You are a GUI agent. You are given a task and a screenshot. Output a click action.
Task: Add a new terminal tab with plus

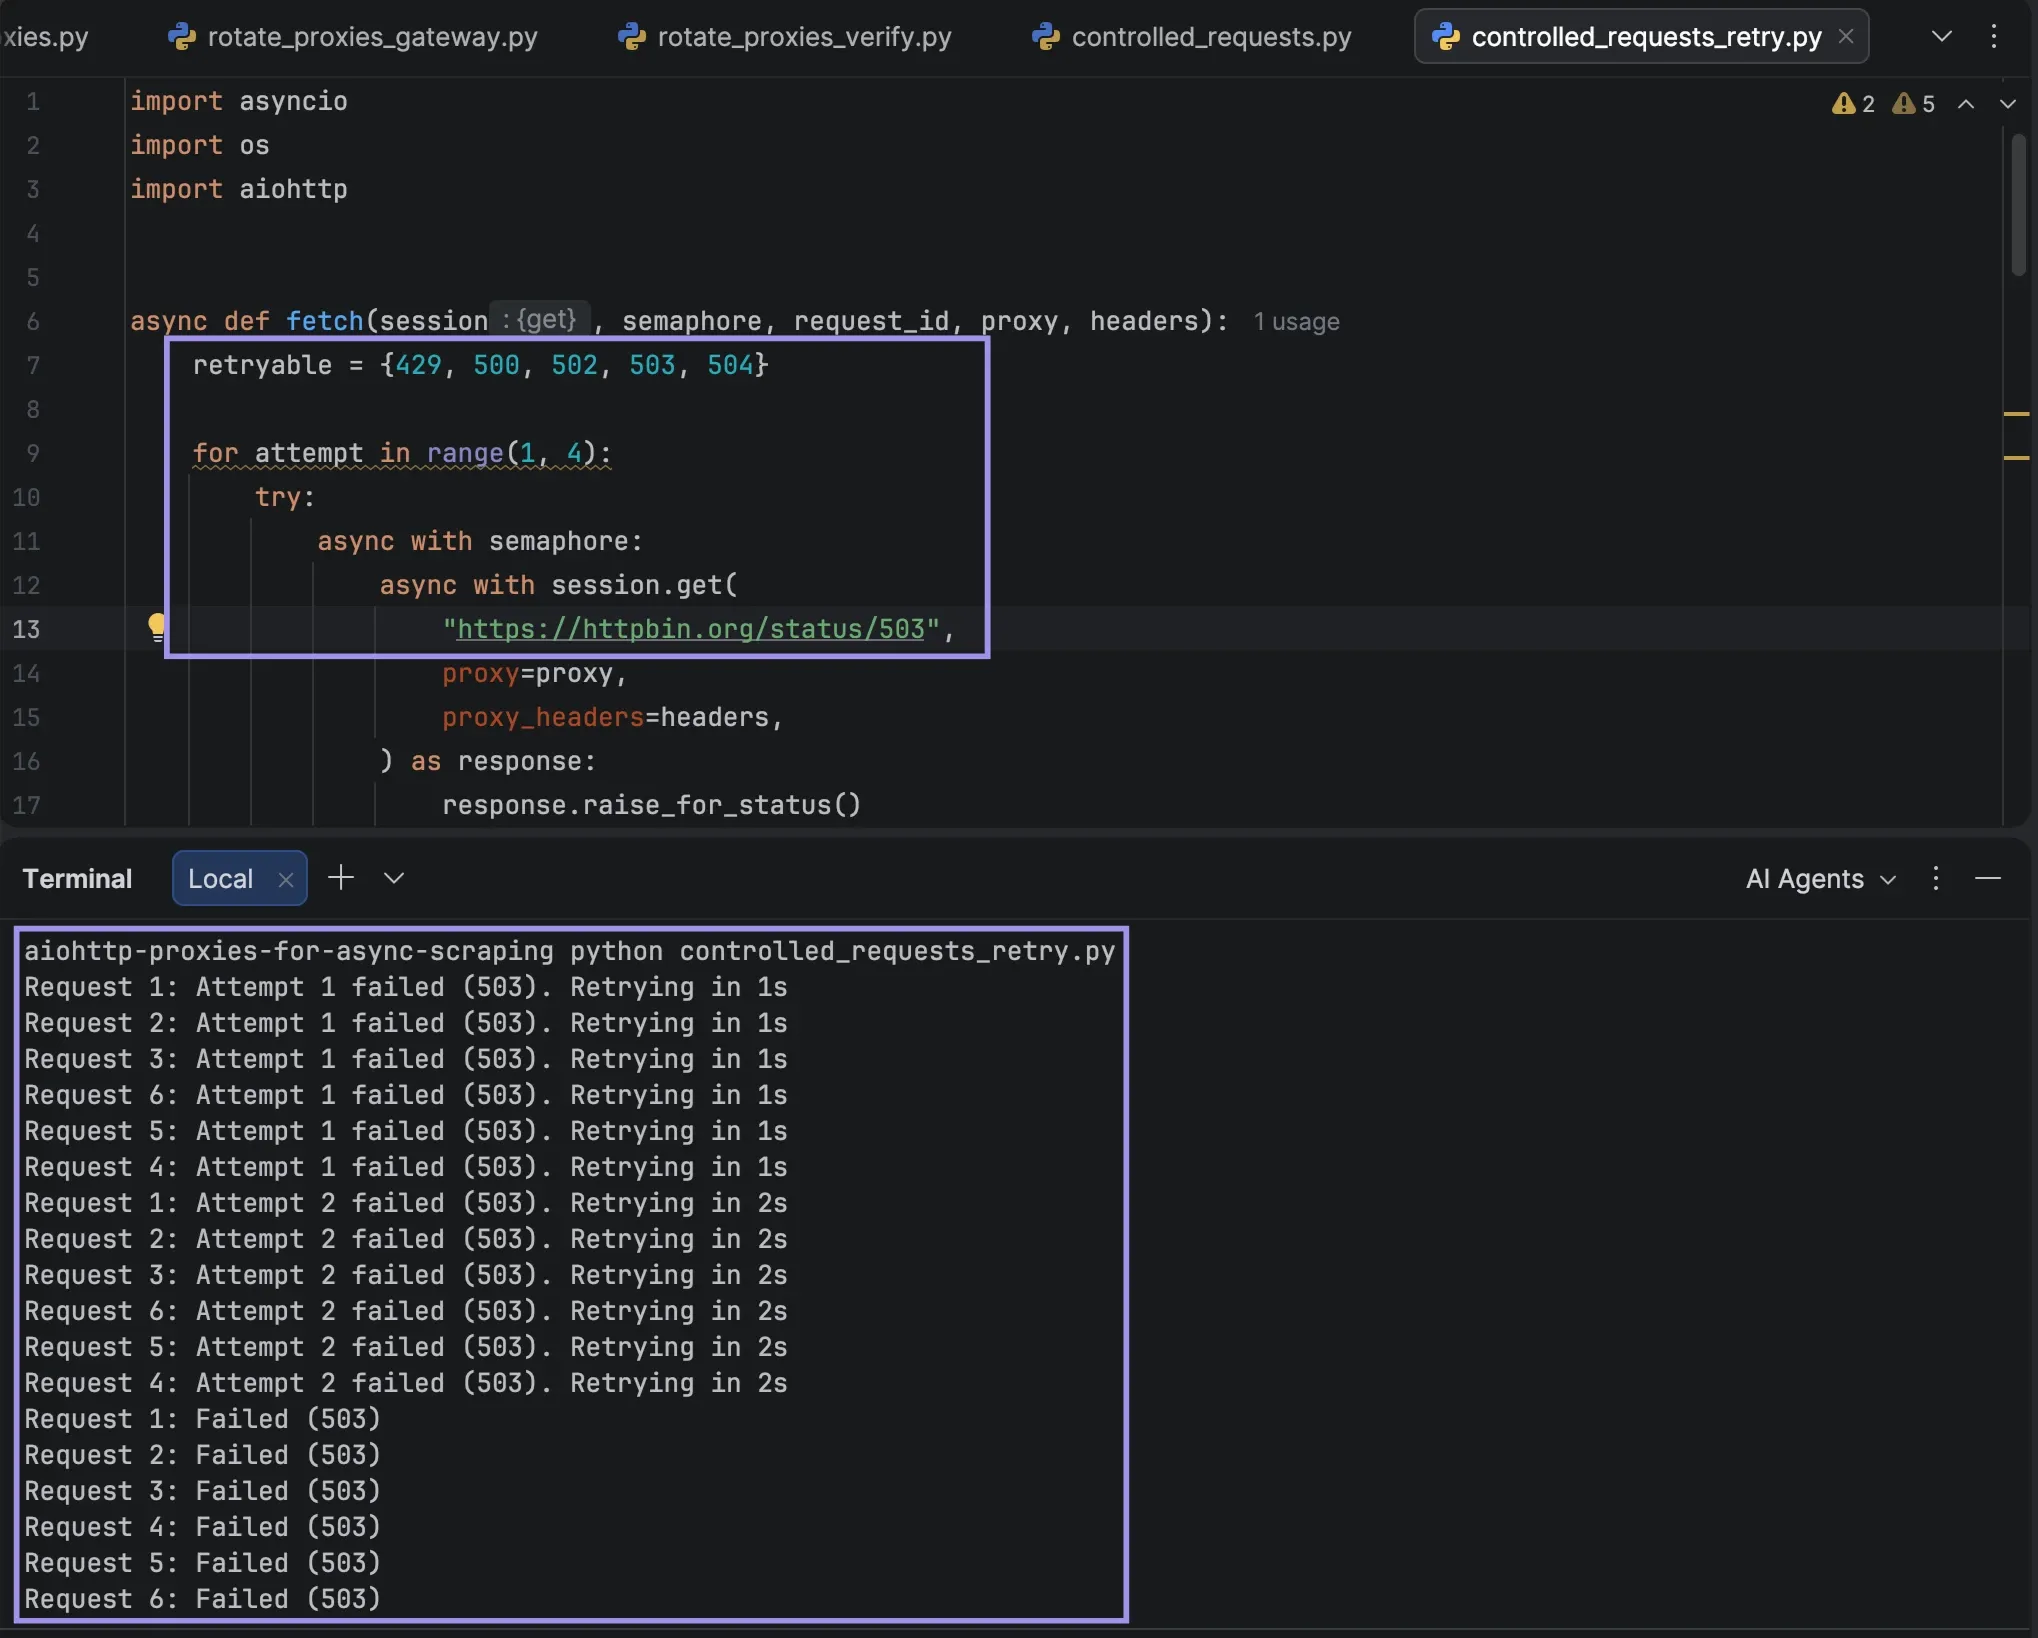point(341,877)
